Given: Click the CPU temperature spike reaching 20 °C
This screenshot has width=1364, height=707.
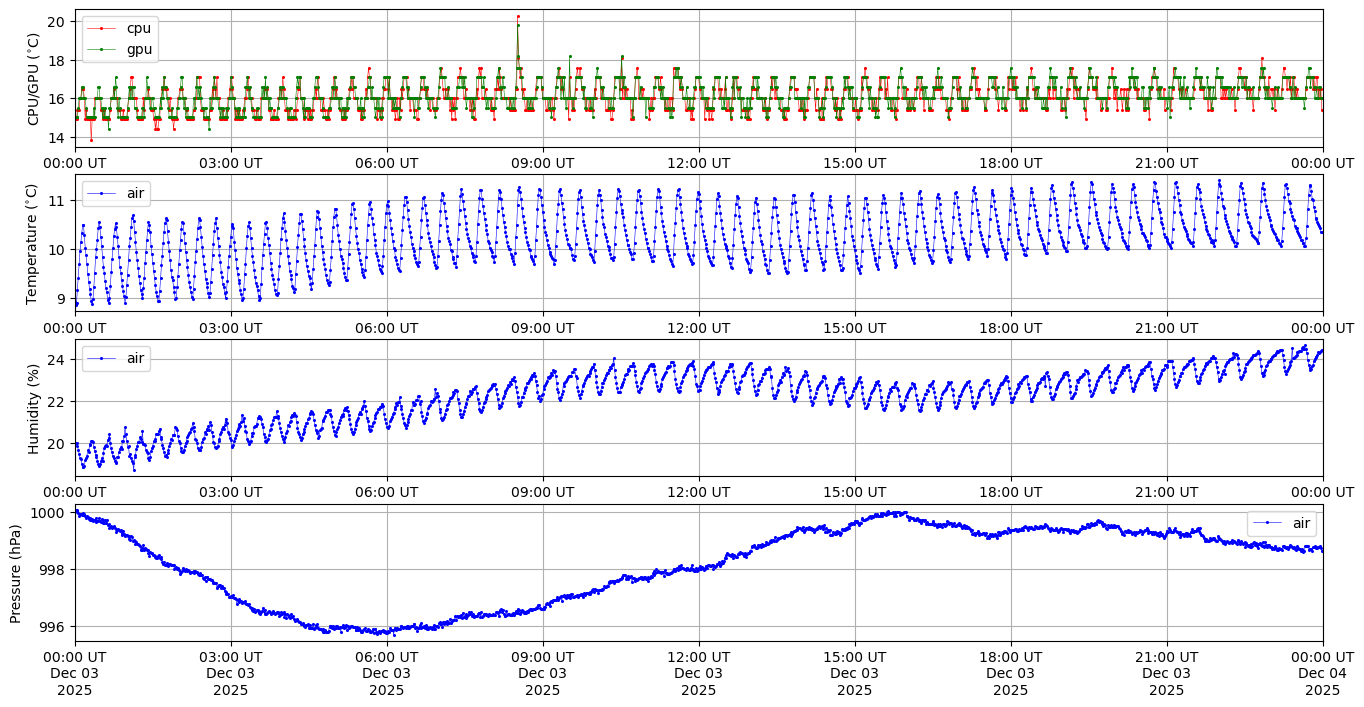Looking at the screenshot, I should pos(518,17).
